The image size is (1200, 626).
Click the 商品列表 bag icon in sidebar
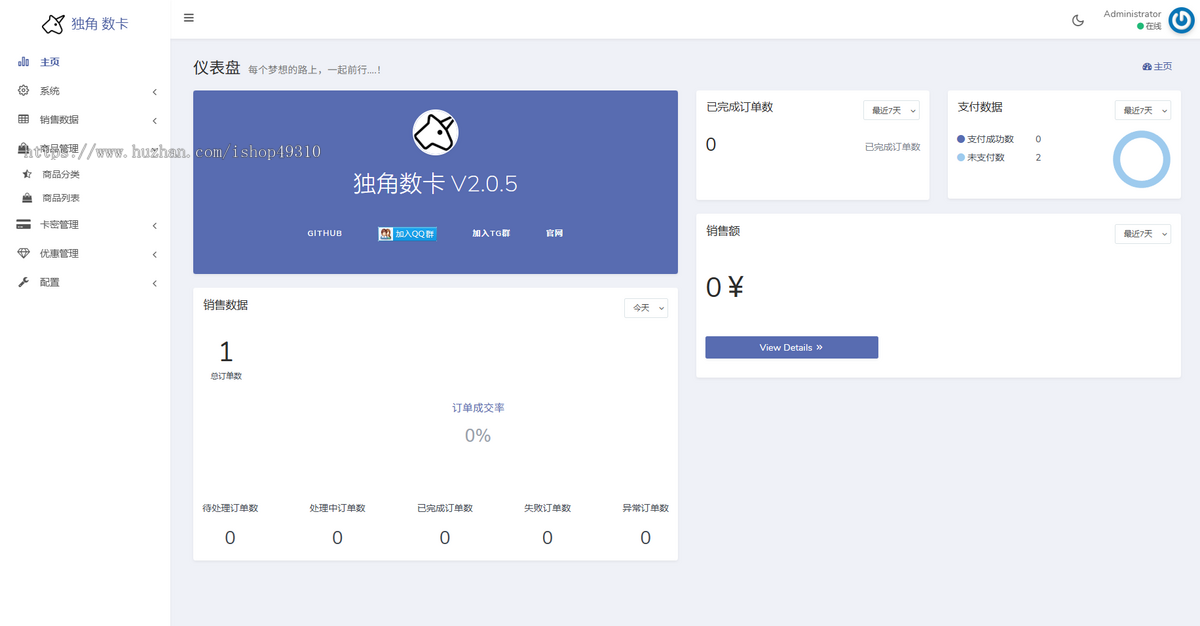click(27, 198)
